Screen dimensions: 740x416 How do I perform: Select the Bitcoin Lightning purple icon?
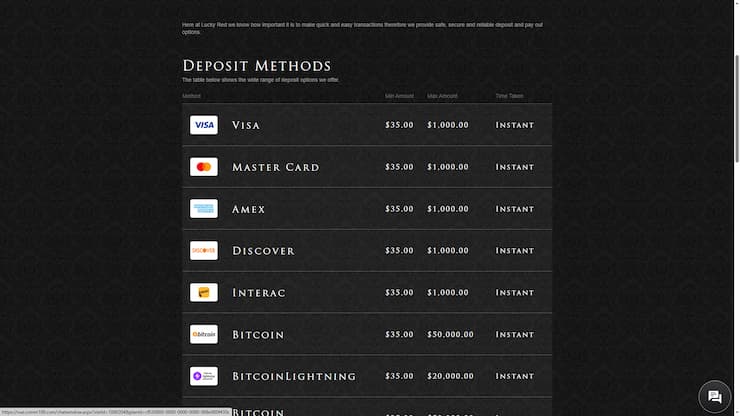pyautogui.click(x=204, y=376)
